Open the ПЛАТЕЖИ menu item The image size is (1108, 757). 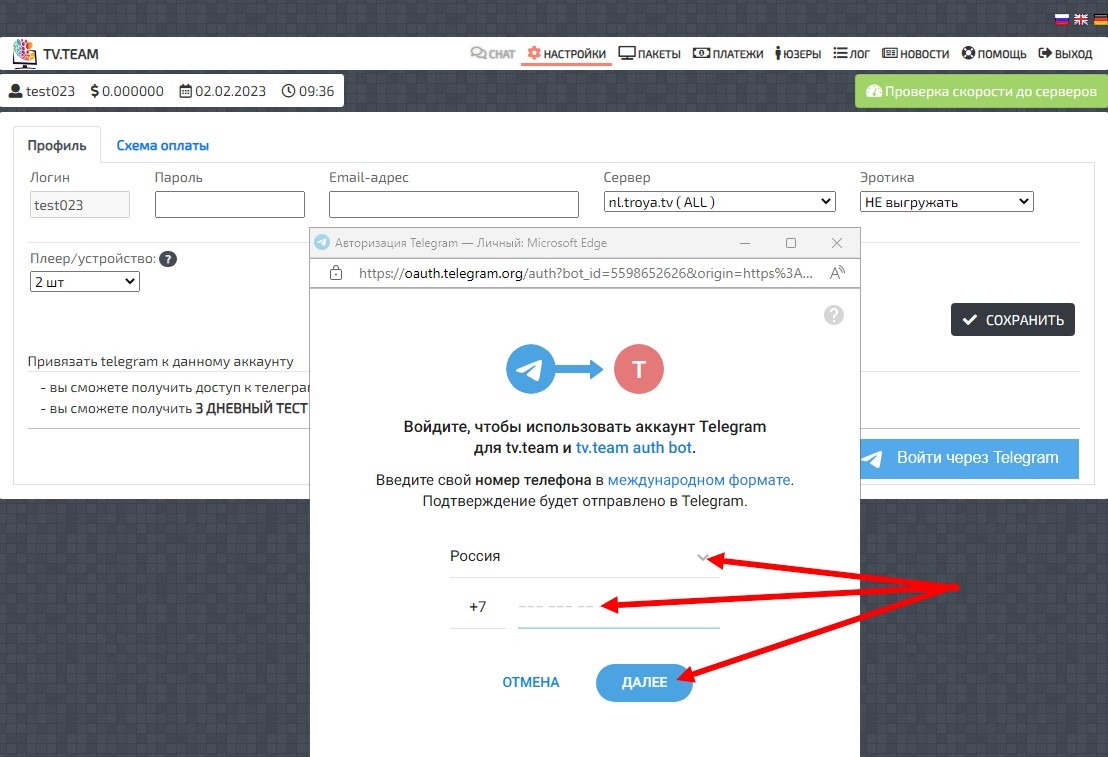point(728,54)
